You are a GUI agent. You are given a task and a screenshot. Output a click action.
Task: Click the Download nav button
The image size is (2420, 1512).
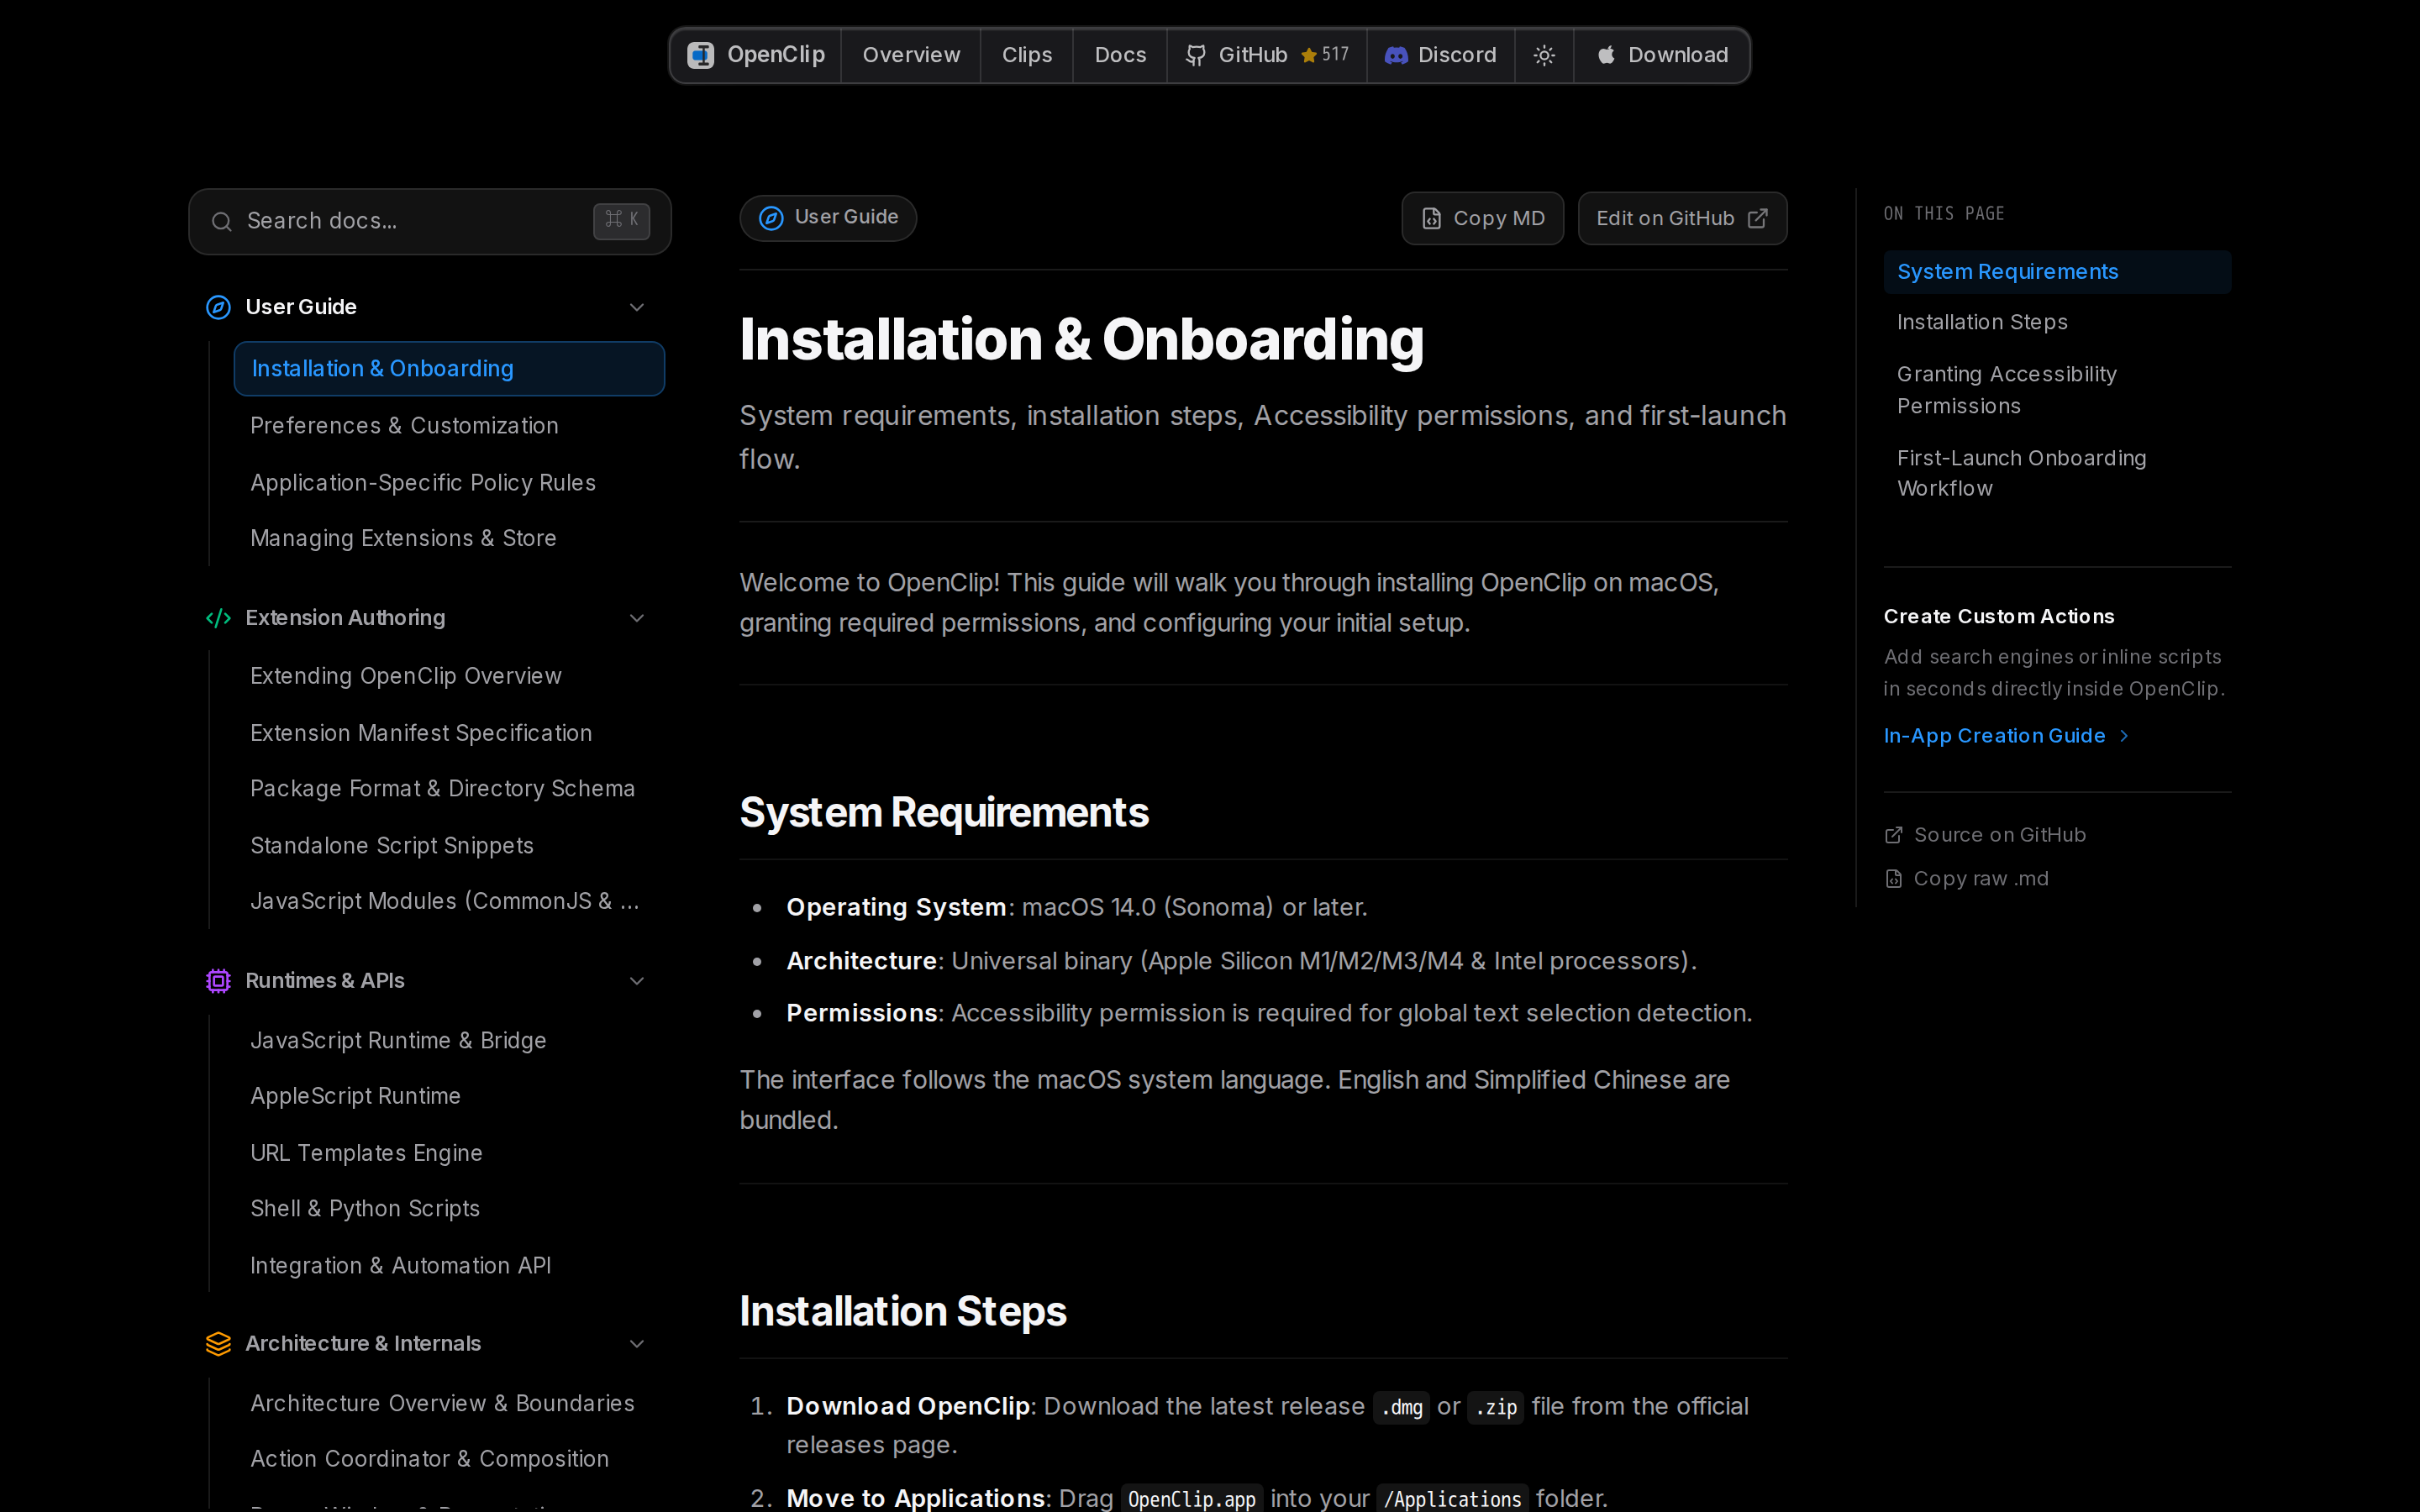pos(1661,55)
